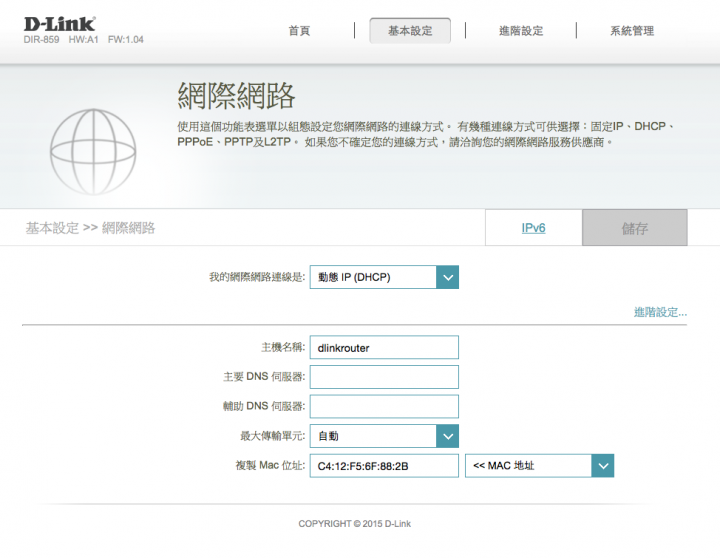This screenshot has width=720, height=558.
Task: Click the 基本設定 >> 網際網路 breadcrumb text
Action: point(90,228)
